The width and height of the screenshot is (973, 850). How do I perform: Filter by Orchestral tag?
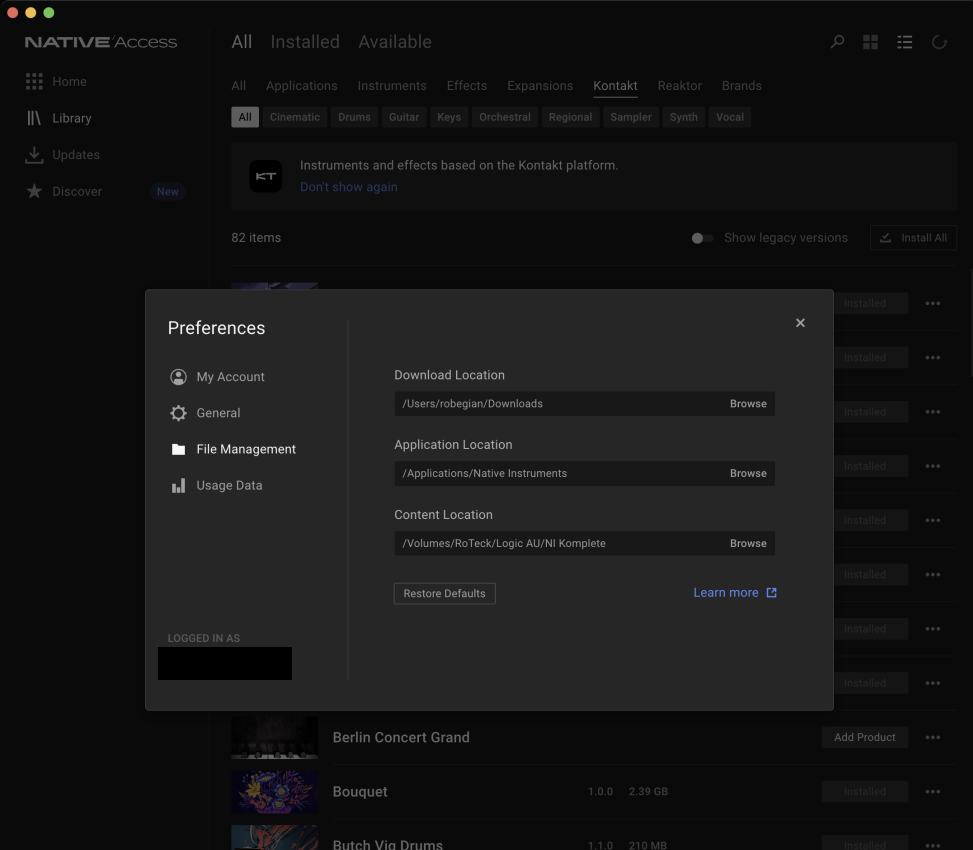pos(504,117)
